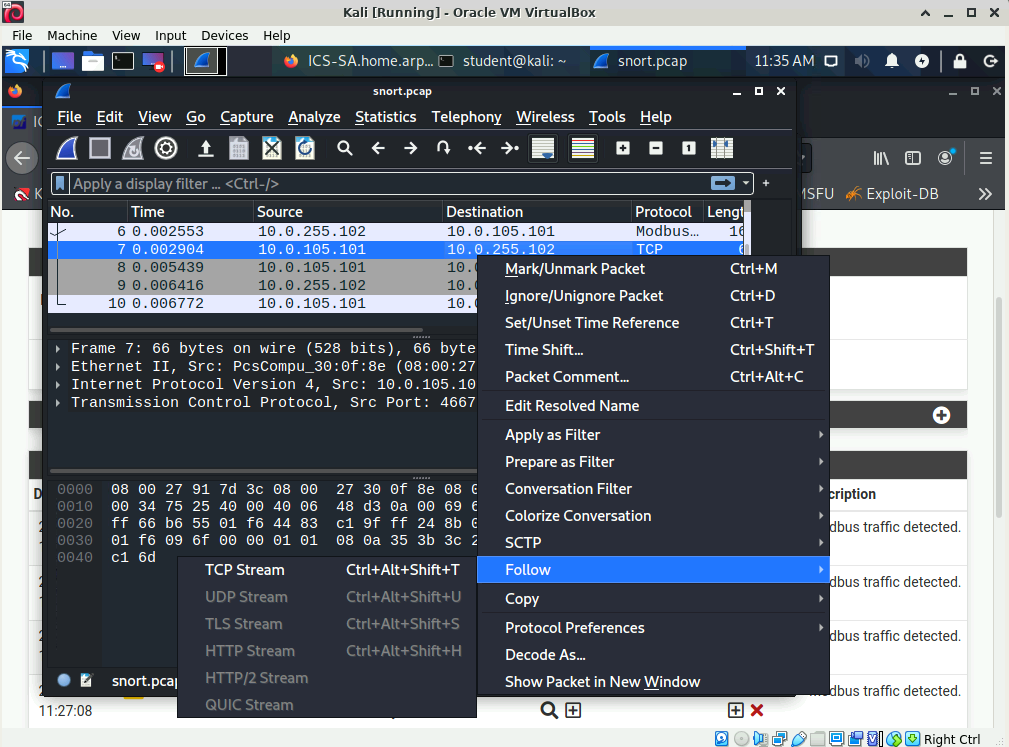Restart the current capture
Image resolution: width=1009 pixels, height=747 pixels.
[x=133, y=149]
